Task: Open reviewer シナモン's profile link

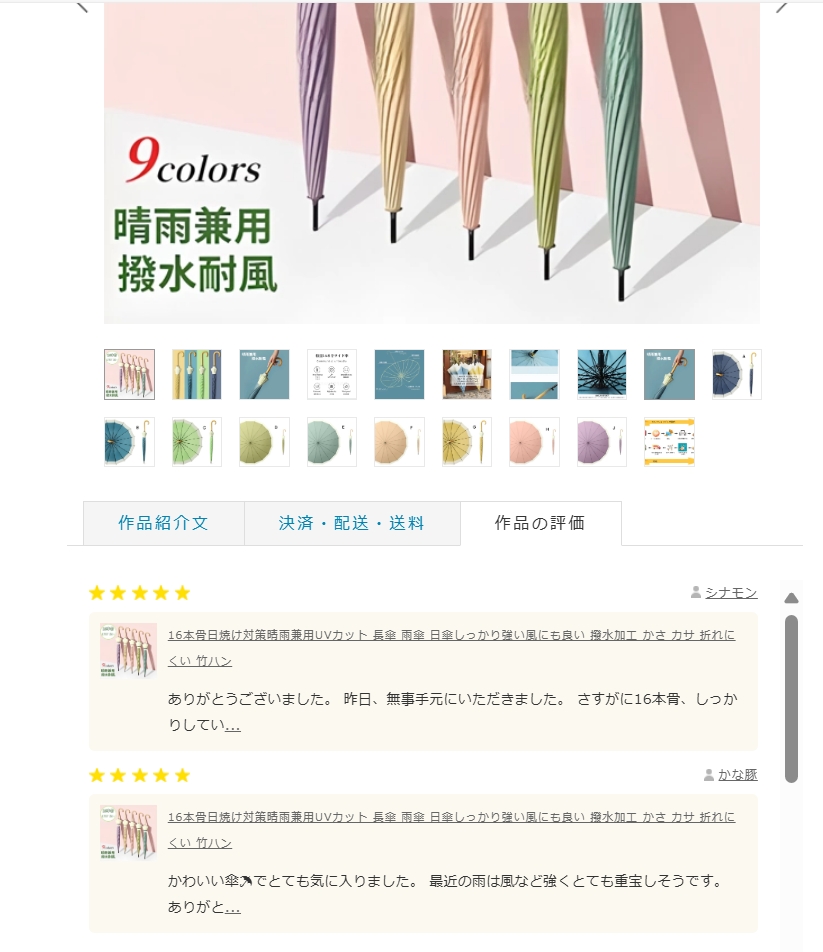Action: 731,593
